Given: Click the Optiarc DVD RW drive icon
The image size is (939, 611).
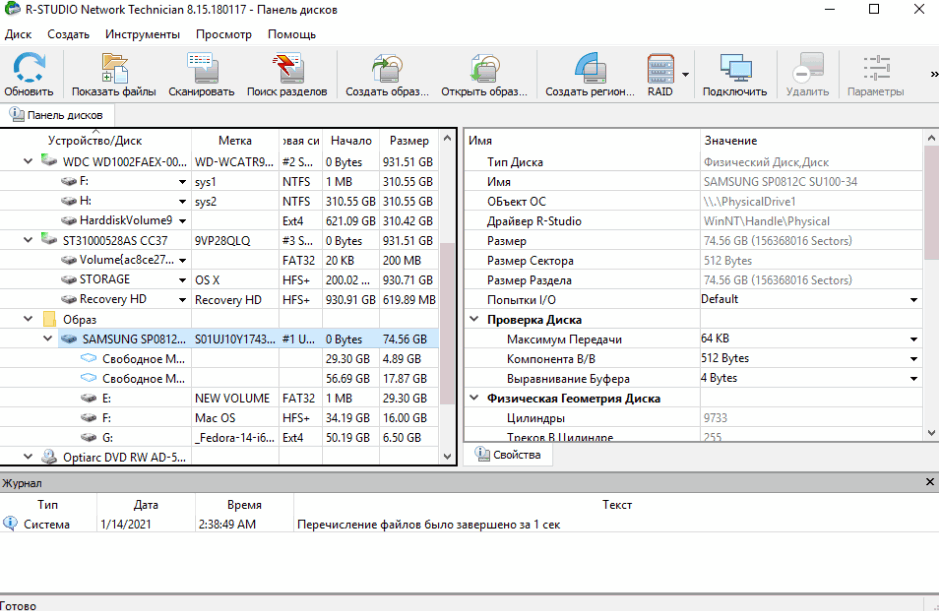Looking at the screenshot, I should point(49,457).
